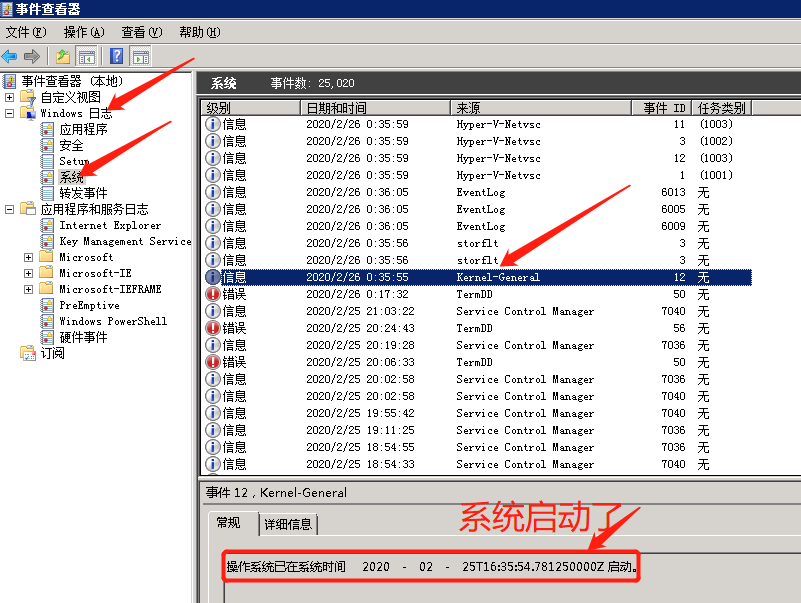Open the 查看(V) menu
801x603 pixels.
click(x=142, y=32)
